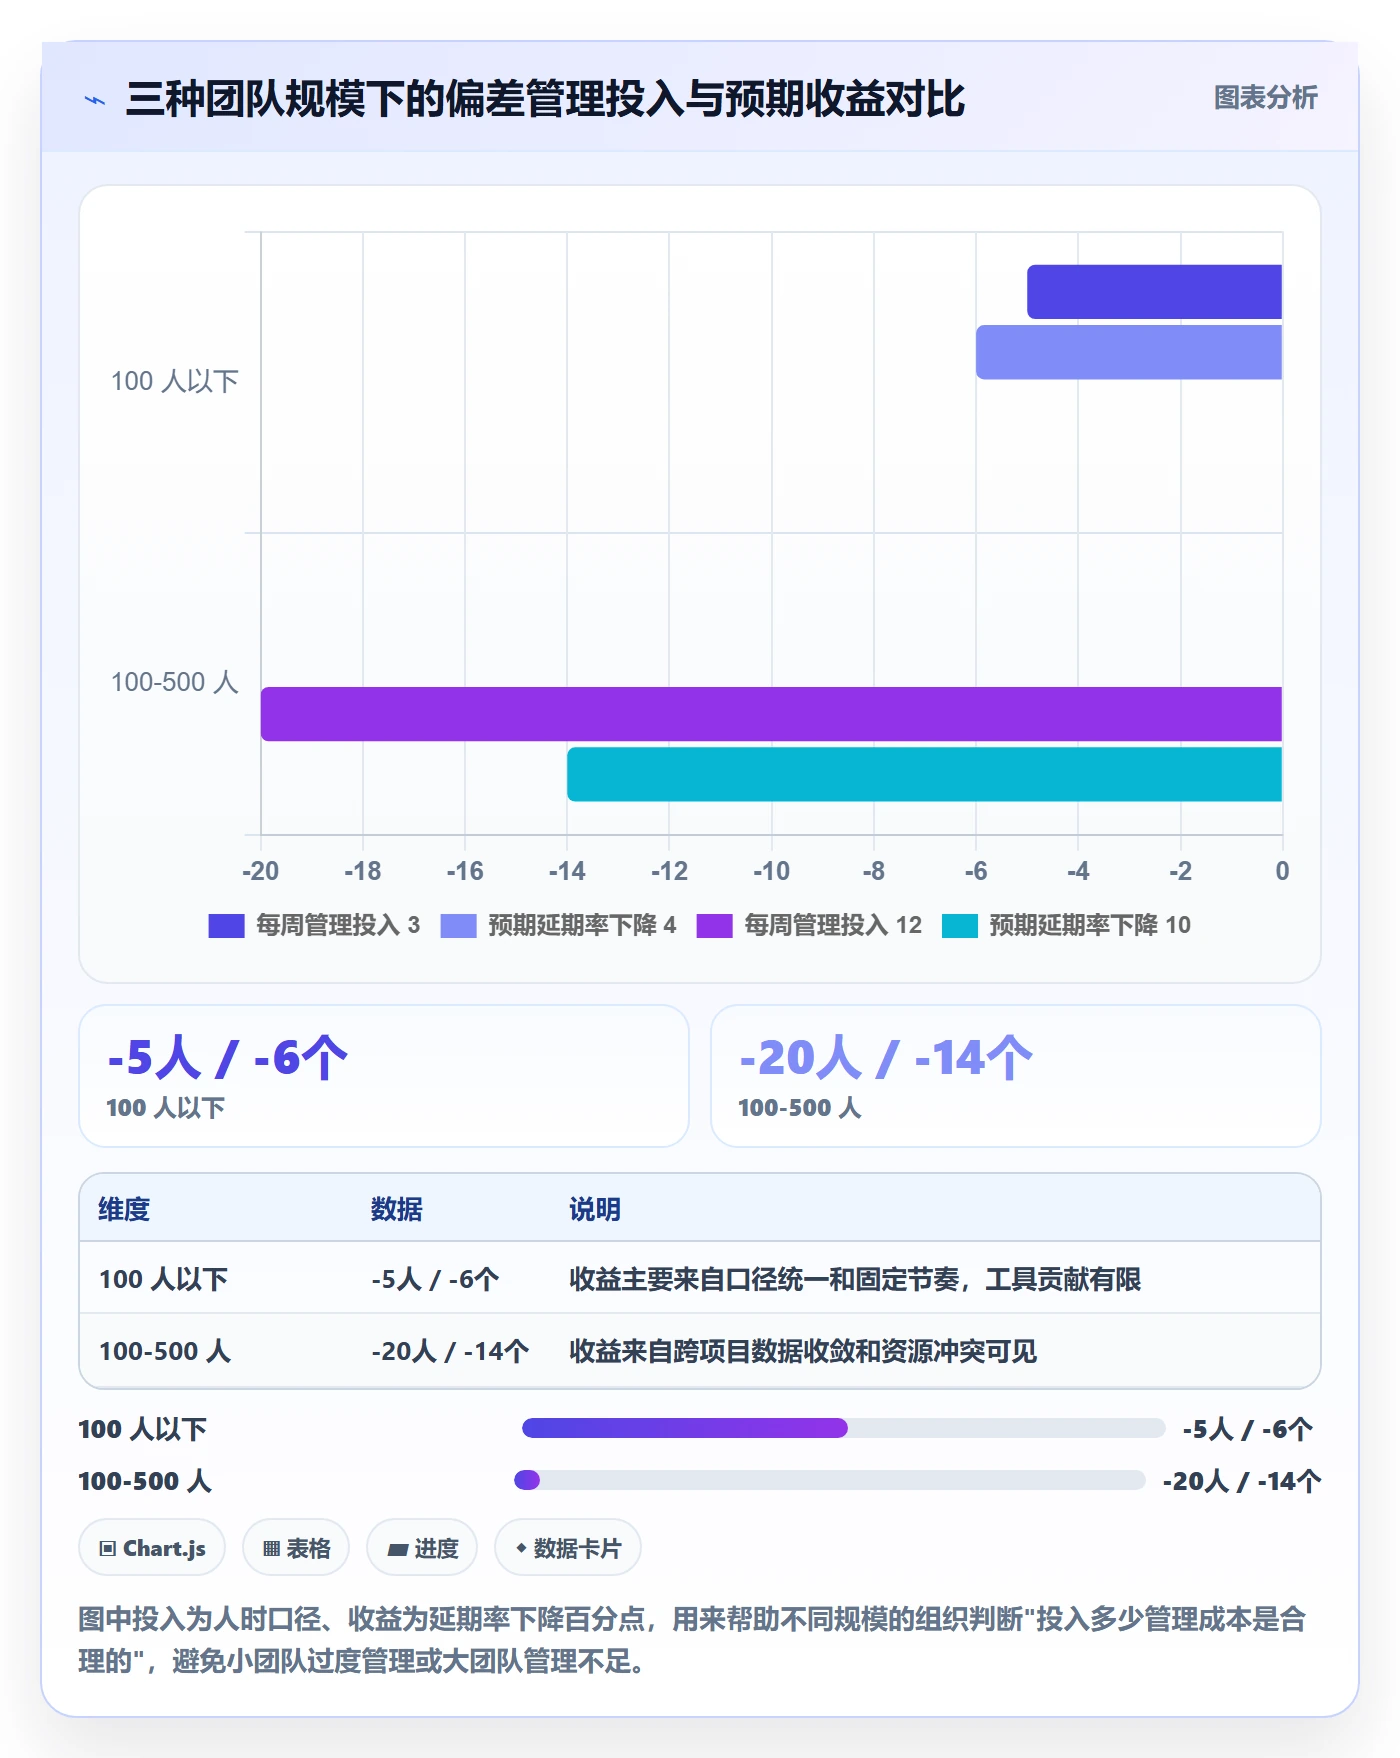The height and width of the screenshot is (1758, 1400).
Task: Click y-axis label 100-500 人 on chart
Action: (175, 682)
